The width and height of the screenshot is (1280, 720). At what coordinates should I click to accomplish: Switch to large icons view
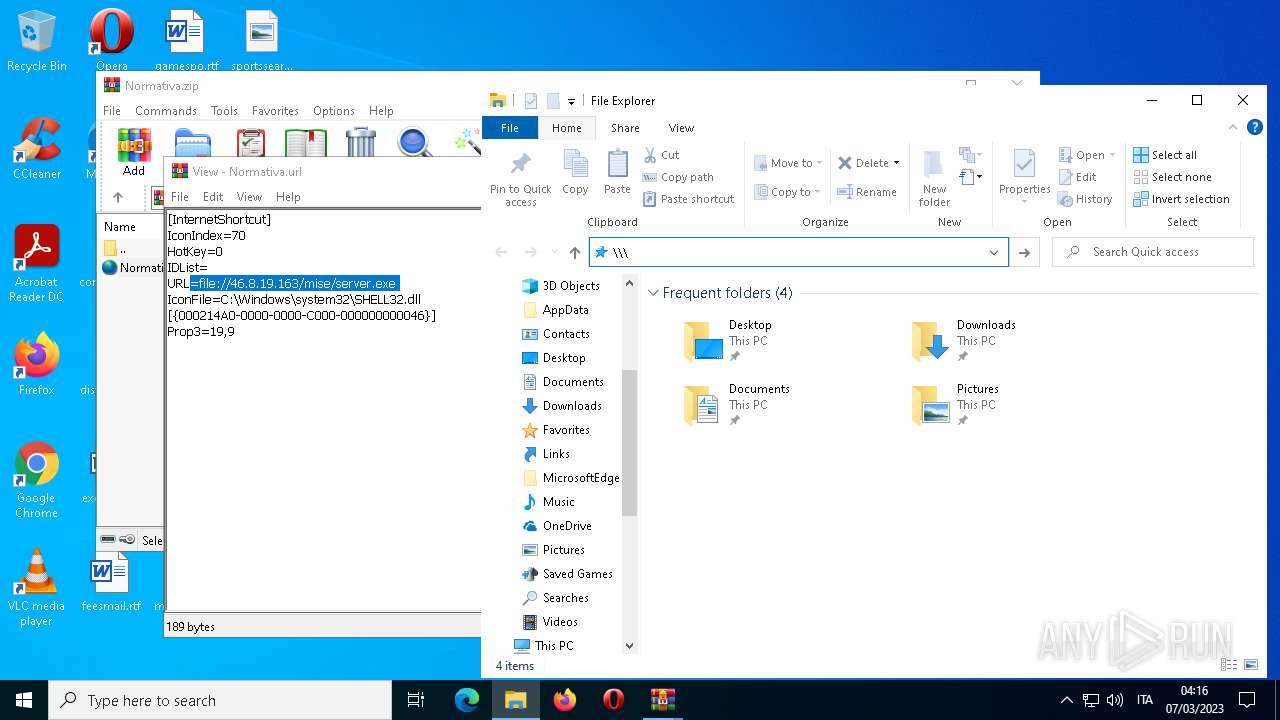tap(1251, 665)
